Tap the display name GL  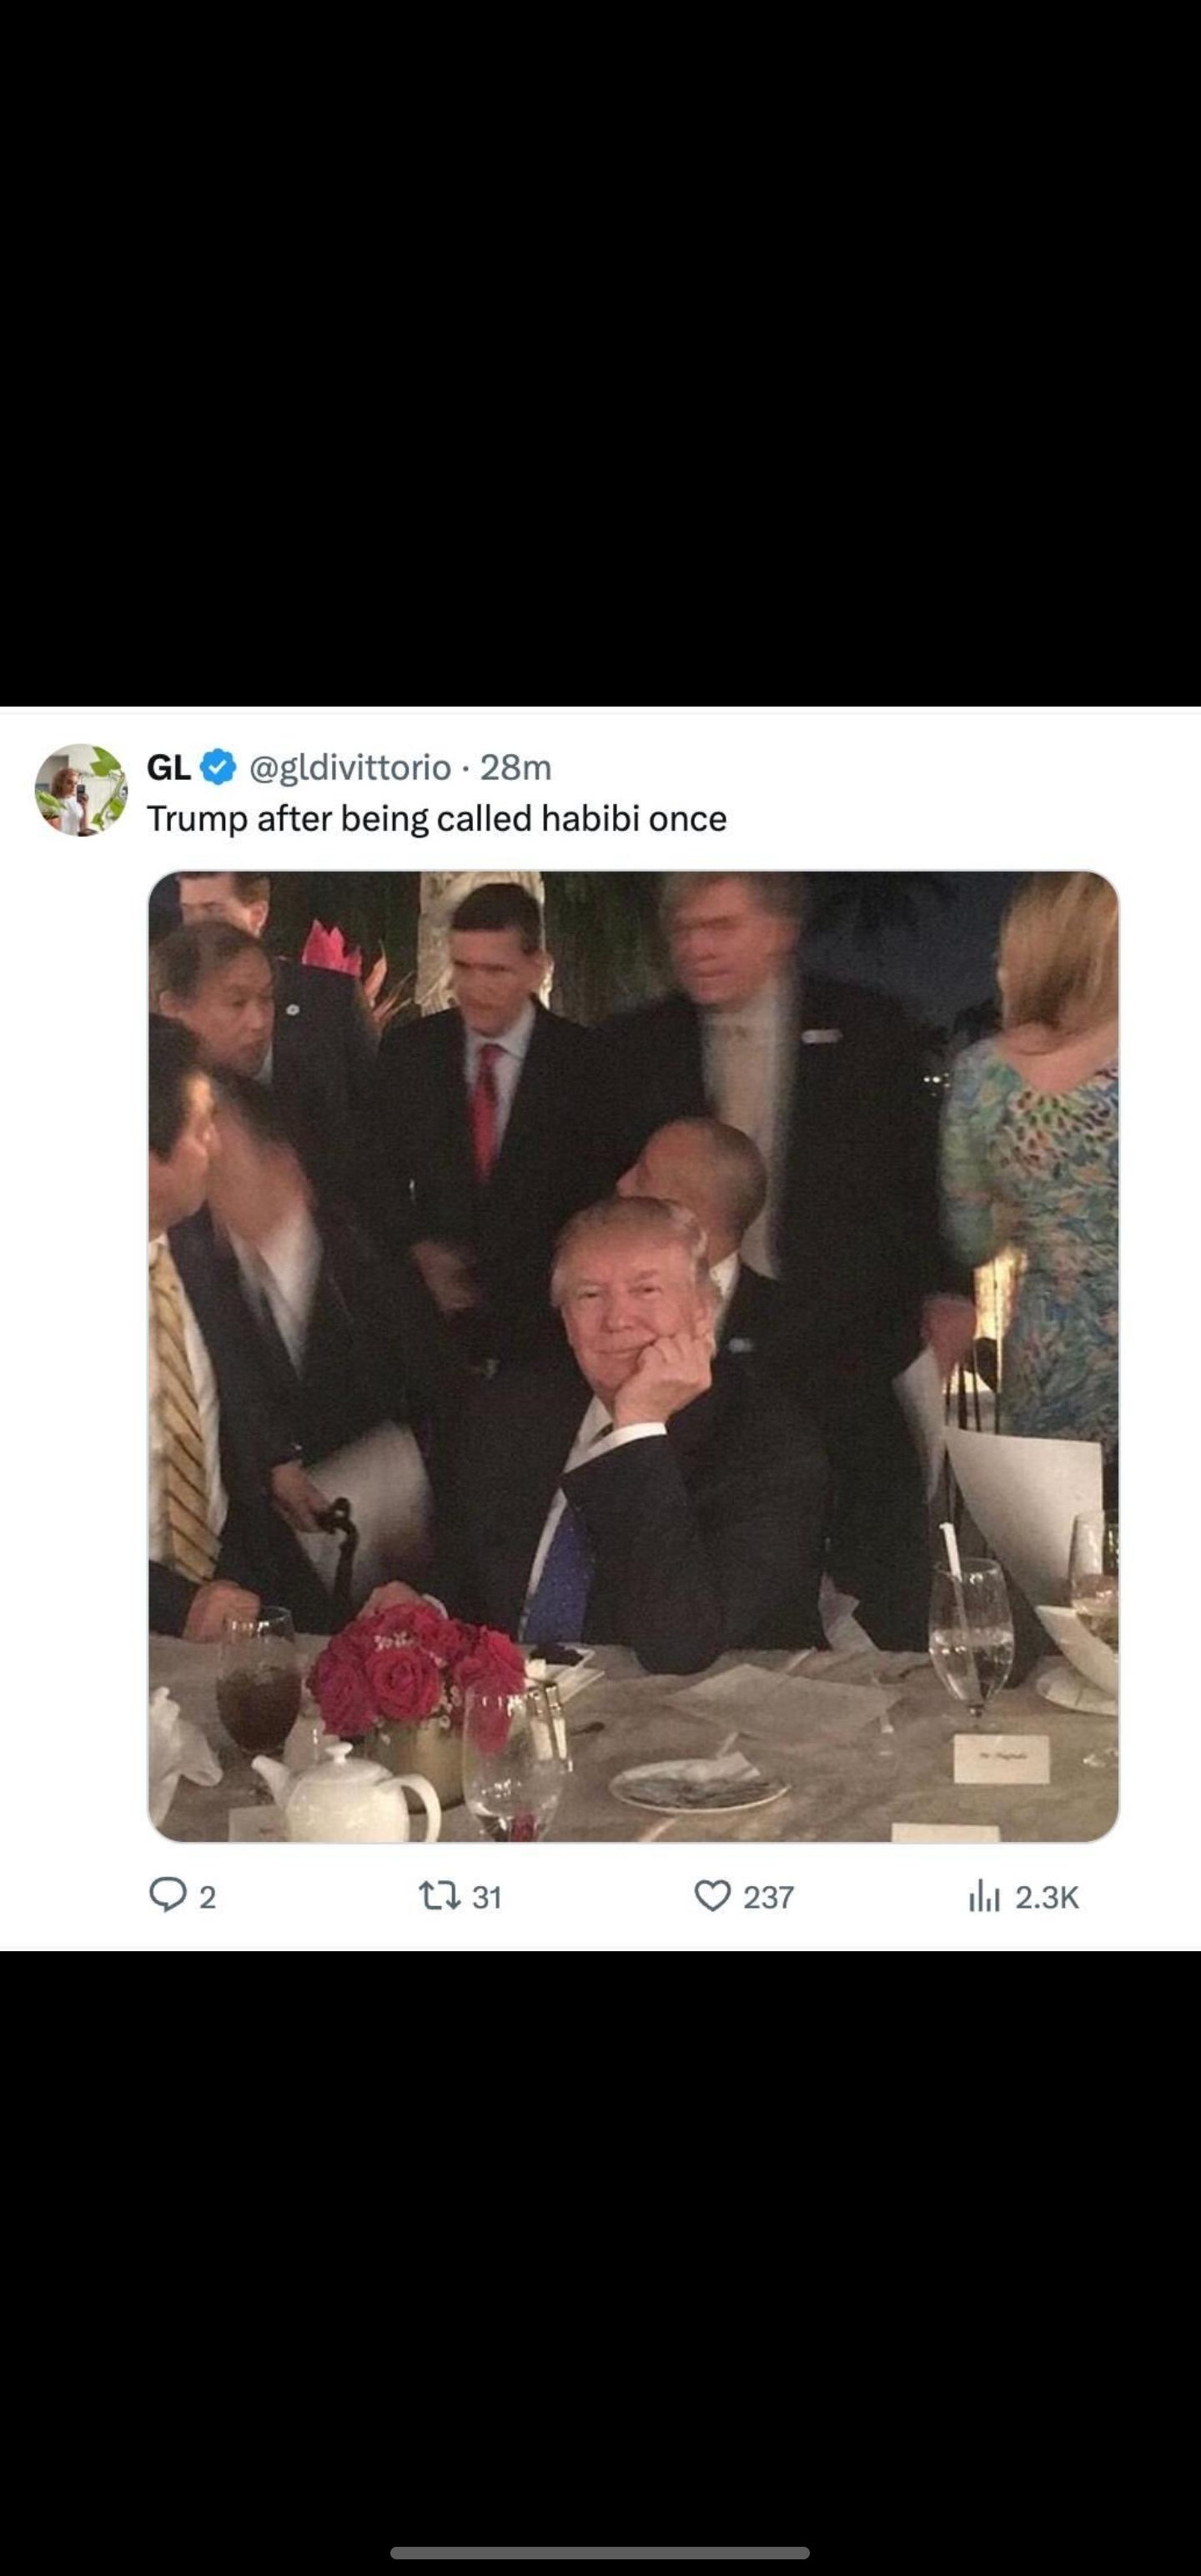coord(168,767)
